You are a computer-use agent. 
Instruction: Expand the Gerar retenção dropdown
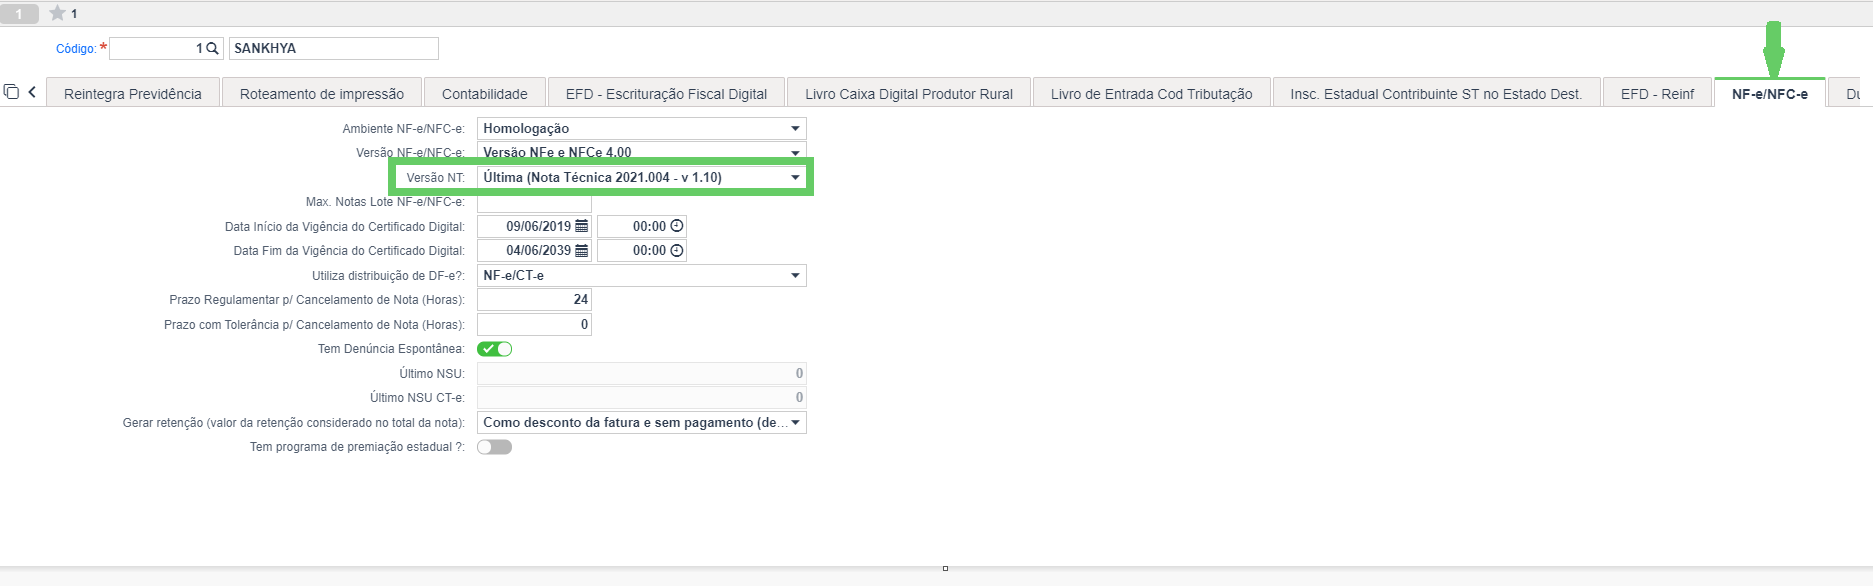click(x=641, y=422)
